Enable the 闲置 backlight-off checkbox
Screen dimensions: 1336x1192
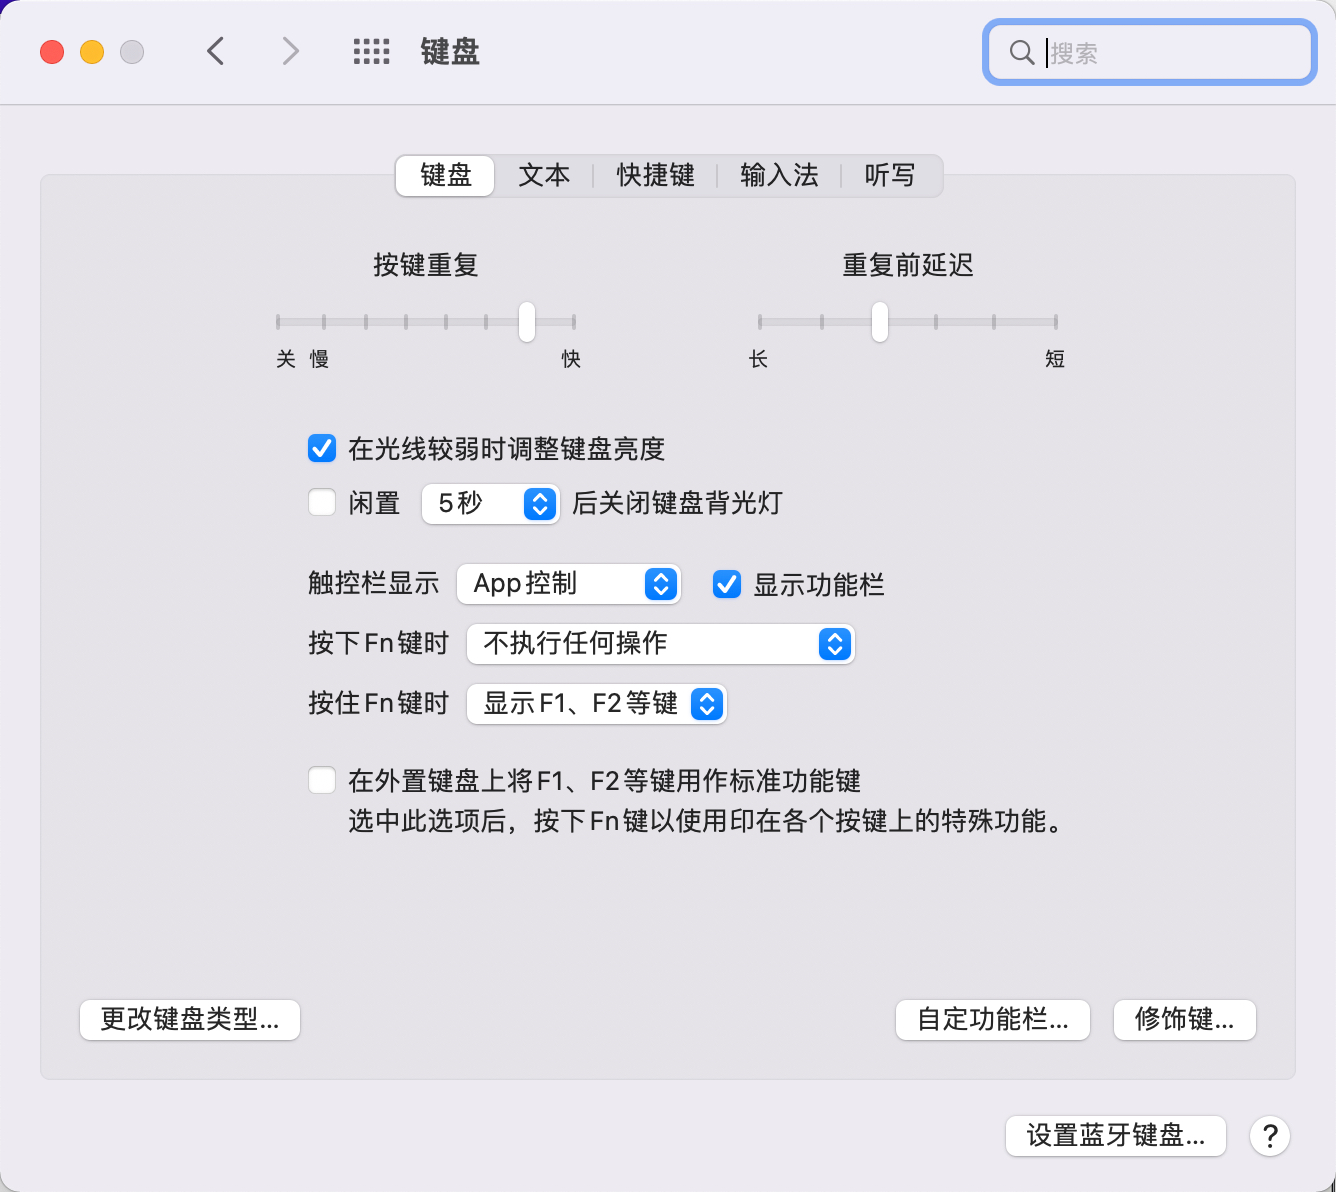[322, 502]
